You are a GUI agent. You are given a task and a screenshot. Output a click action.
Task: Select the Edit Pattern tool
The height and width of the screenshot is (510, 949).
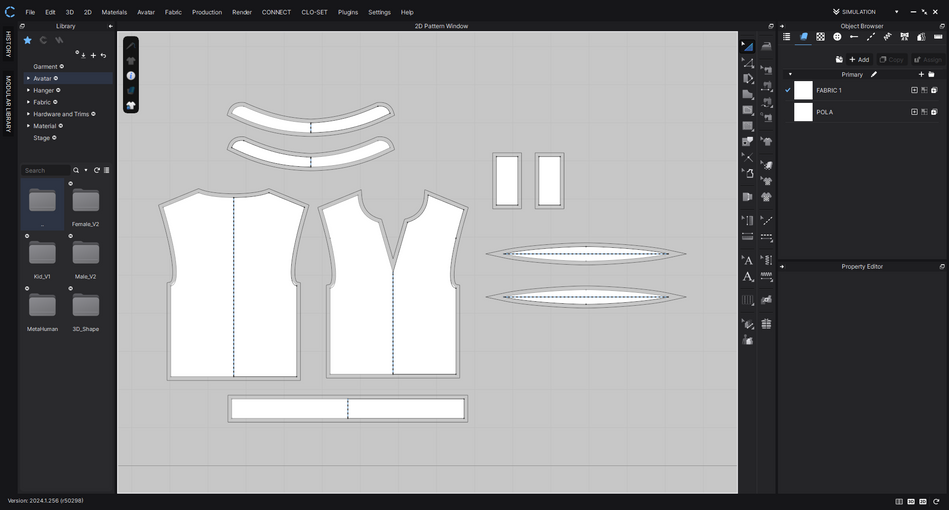pos(748,63)
